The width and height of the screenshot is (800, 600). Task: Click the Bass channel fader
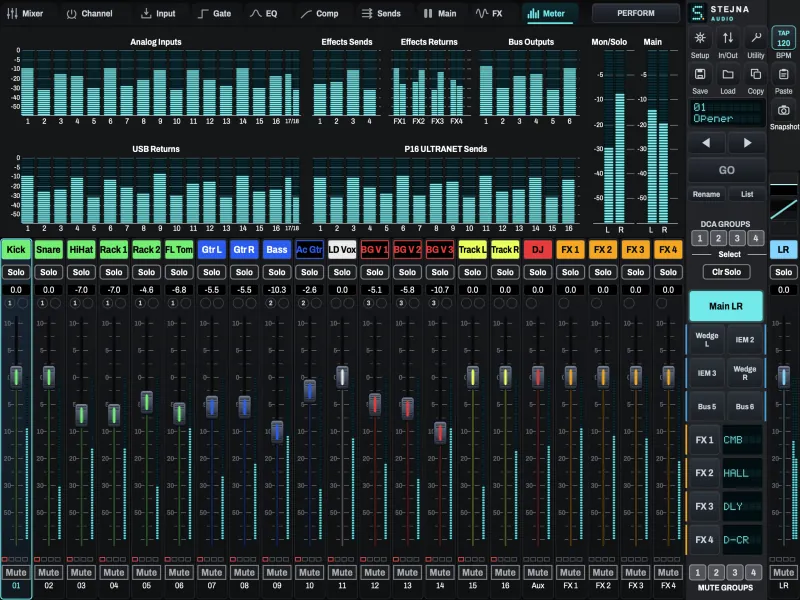pyautogui.click(x=277, y=432)
